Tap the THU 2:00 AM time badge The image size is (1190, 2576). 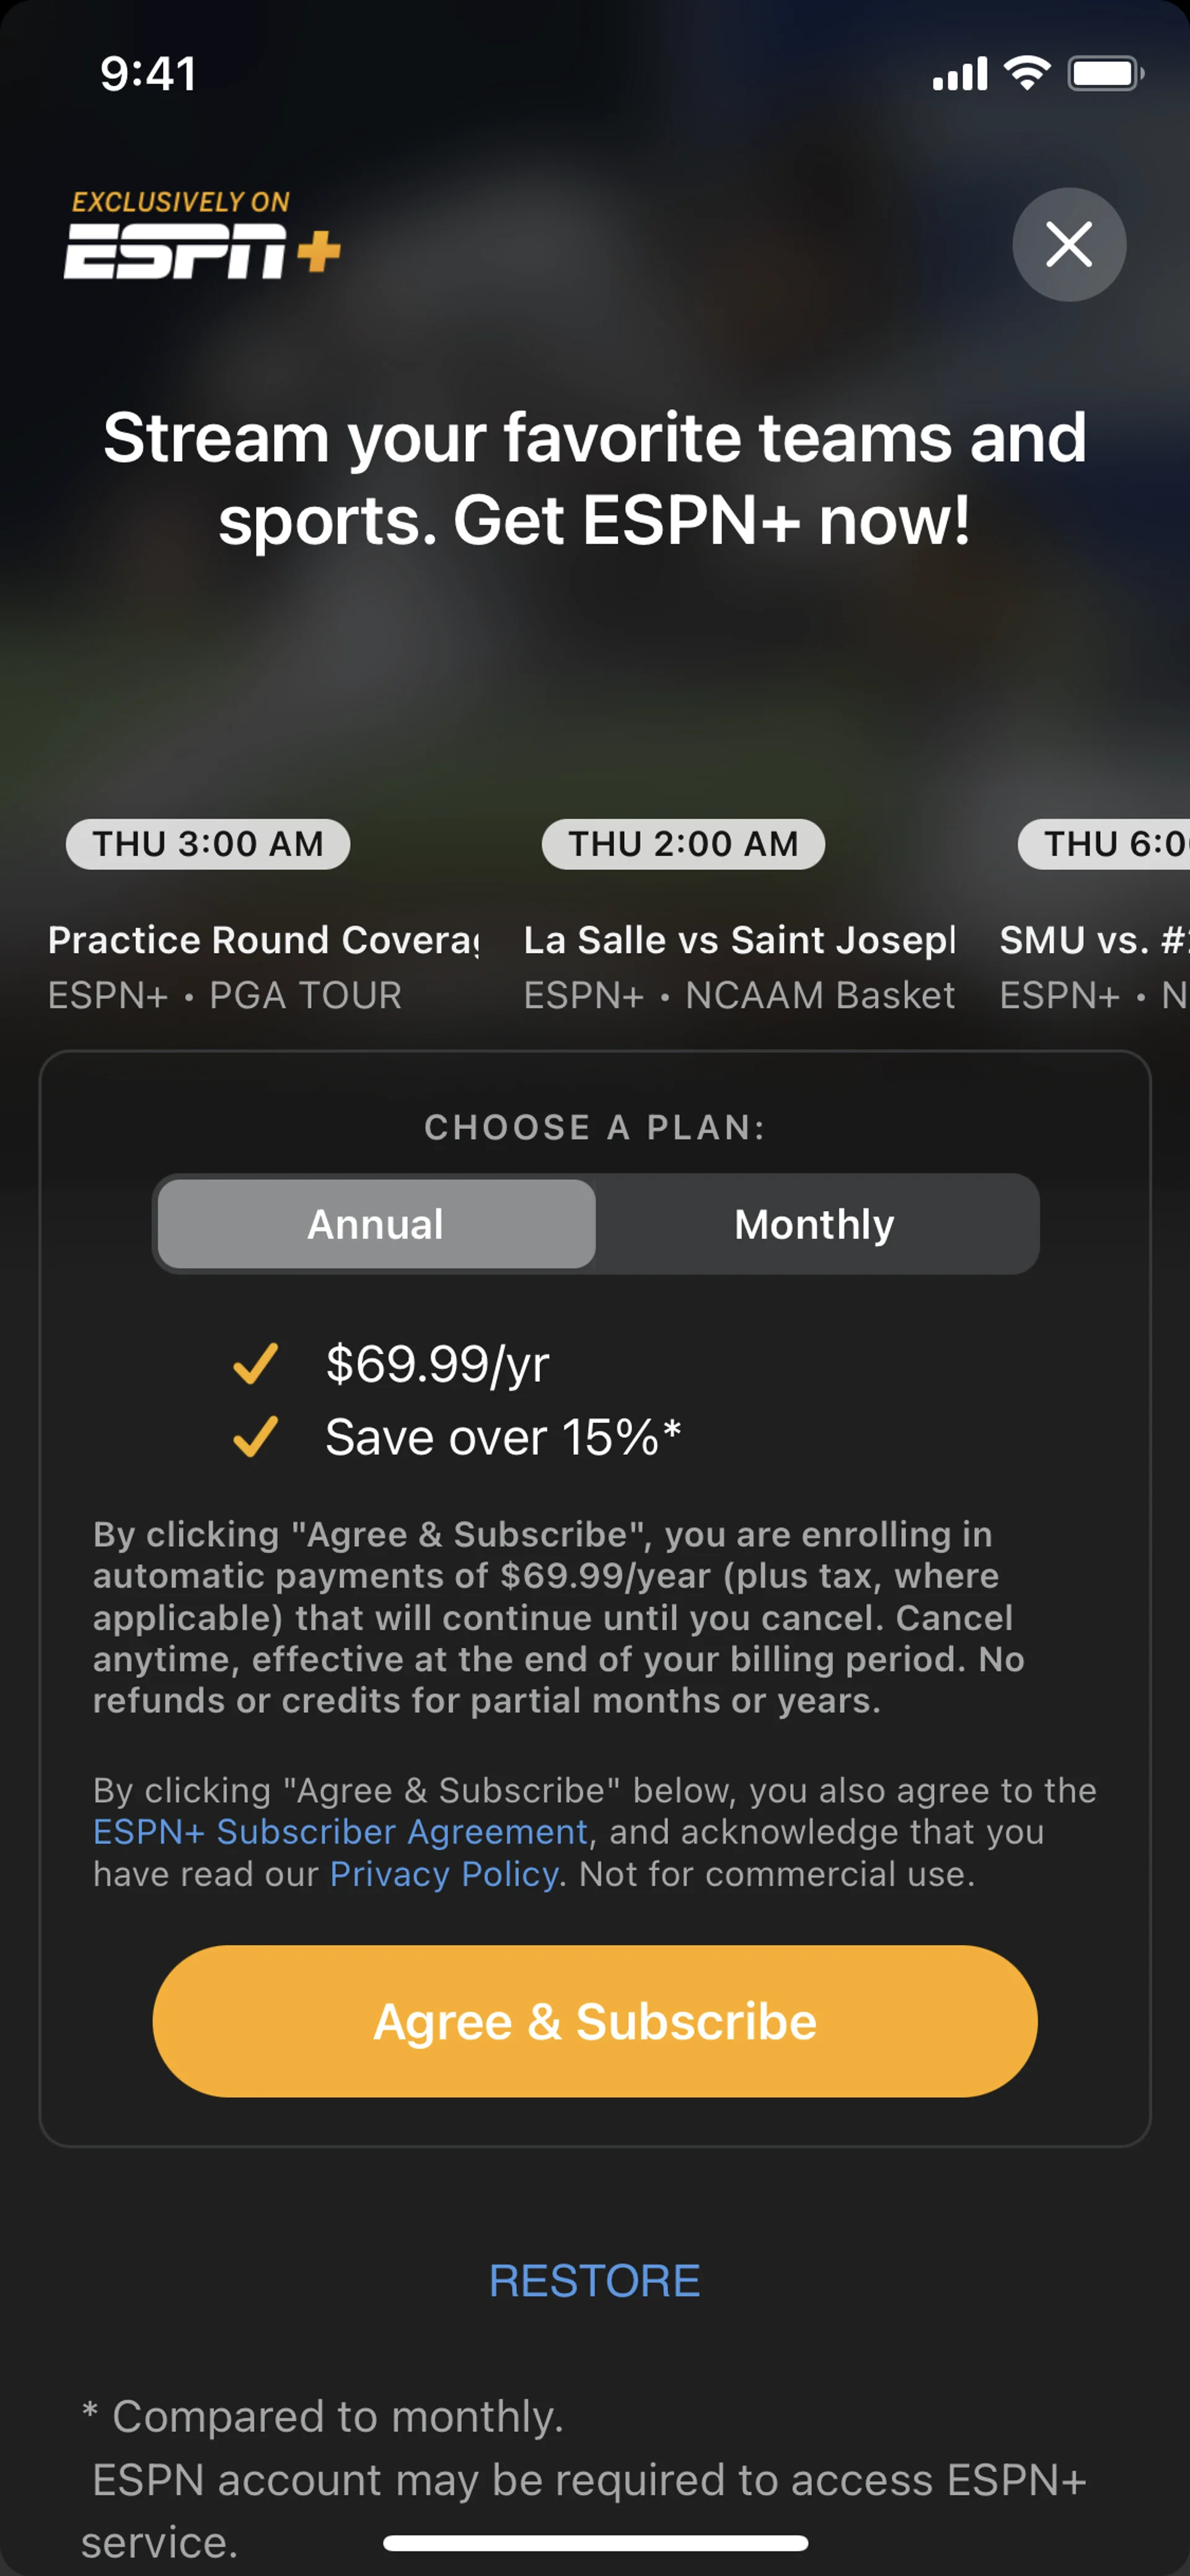pyautogui.click(x=683, y=844)
